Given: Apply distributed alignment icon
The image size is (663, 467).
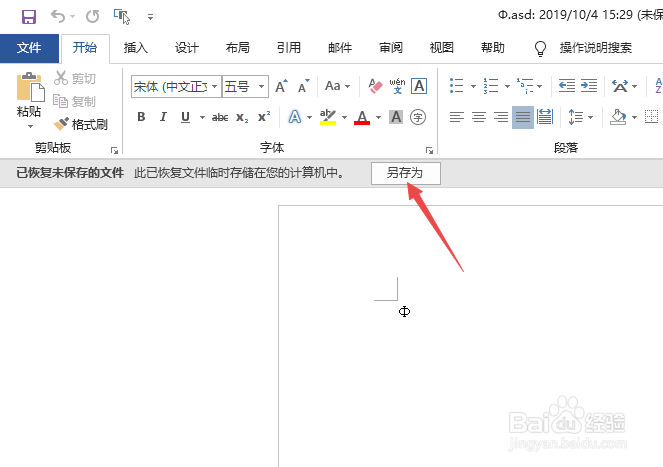Looking at the screenshot, I should coord(545,117).
